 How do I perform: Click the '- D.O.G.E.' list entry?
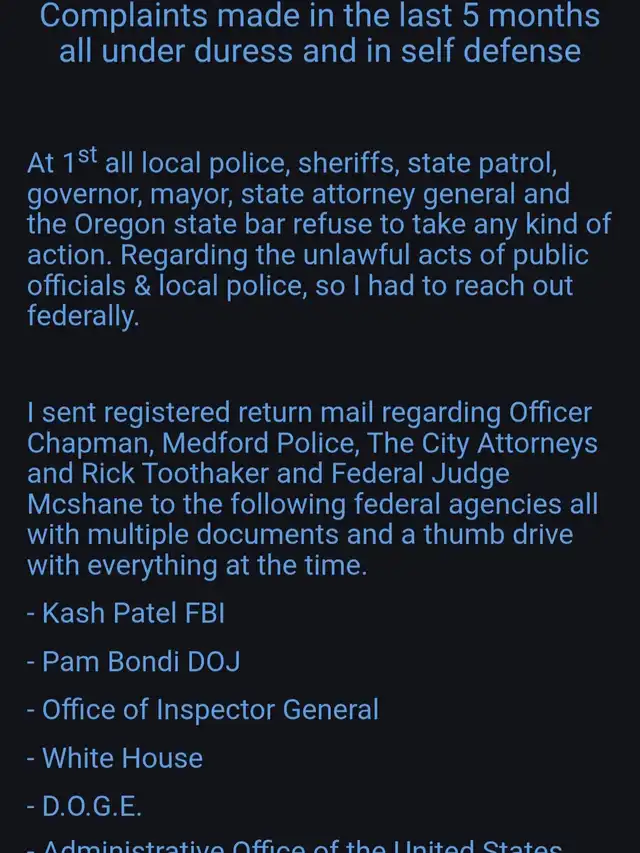tap(84, 806)
